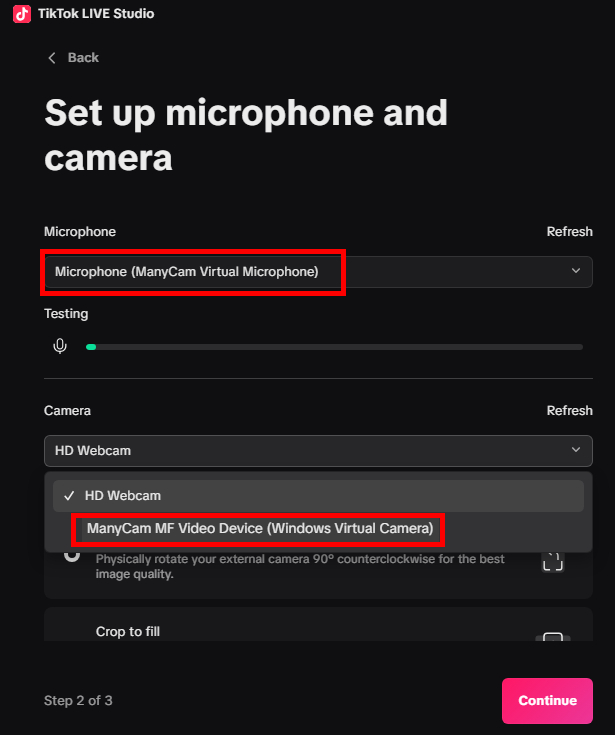Expand the microphone dropdown chevron
This screenshot has width=615, height=735.
575,271
